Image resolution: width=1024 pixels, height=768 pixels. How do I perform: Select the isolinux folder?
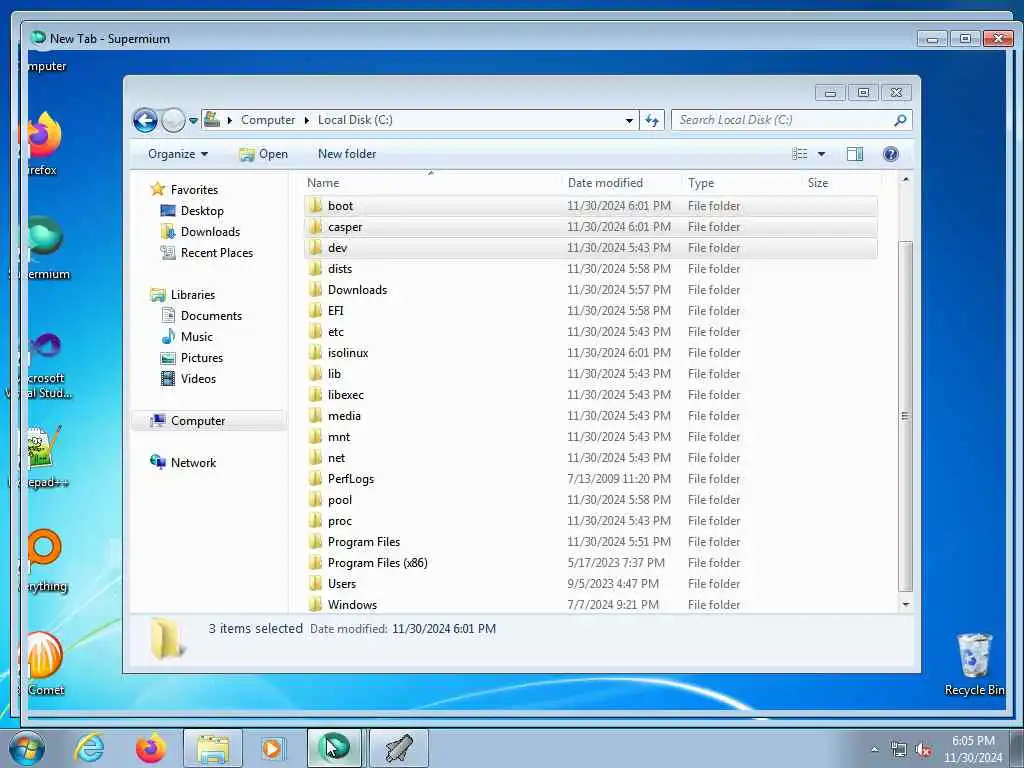348,353
